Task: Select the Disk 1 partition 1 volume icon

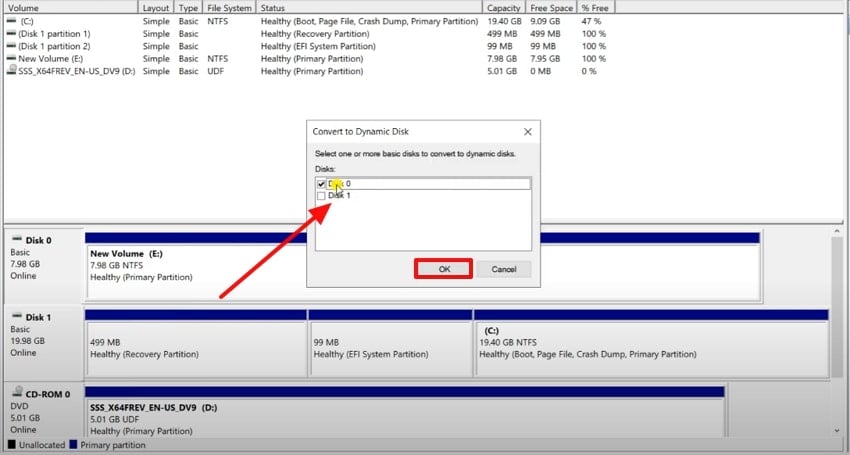Action: pos(11,34)
